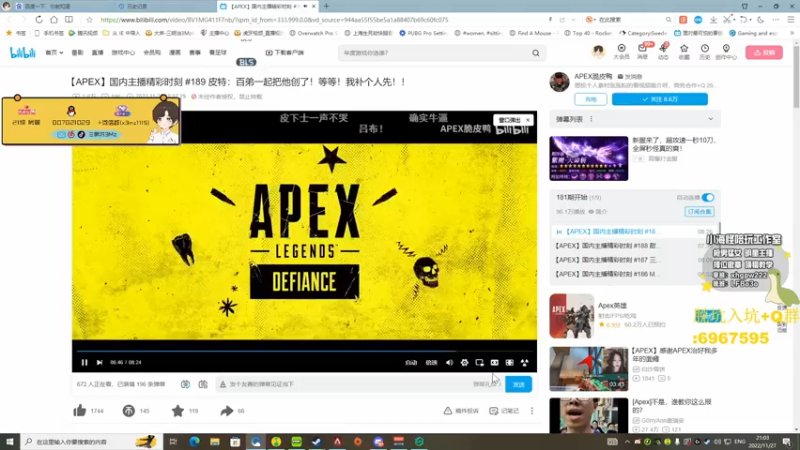Viewport: 800px width, 450px height.
Task: Open the 直播 navigation item
Action: (x=97, y=53)
